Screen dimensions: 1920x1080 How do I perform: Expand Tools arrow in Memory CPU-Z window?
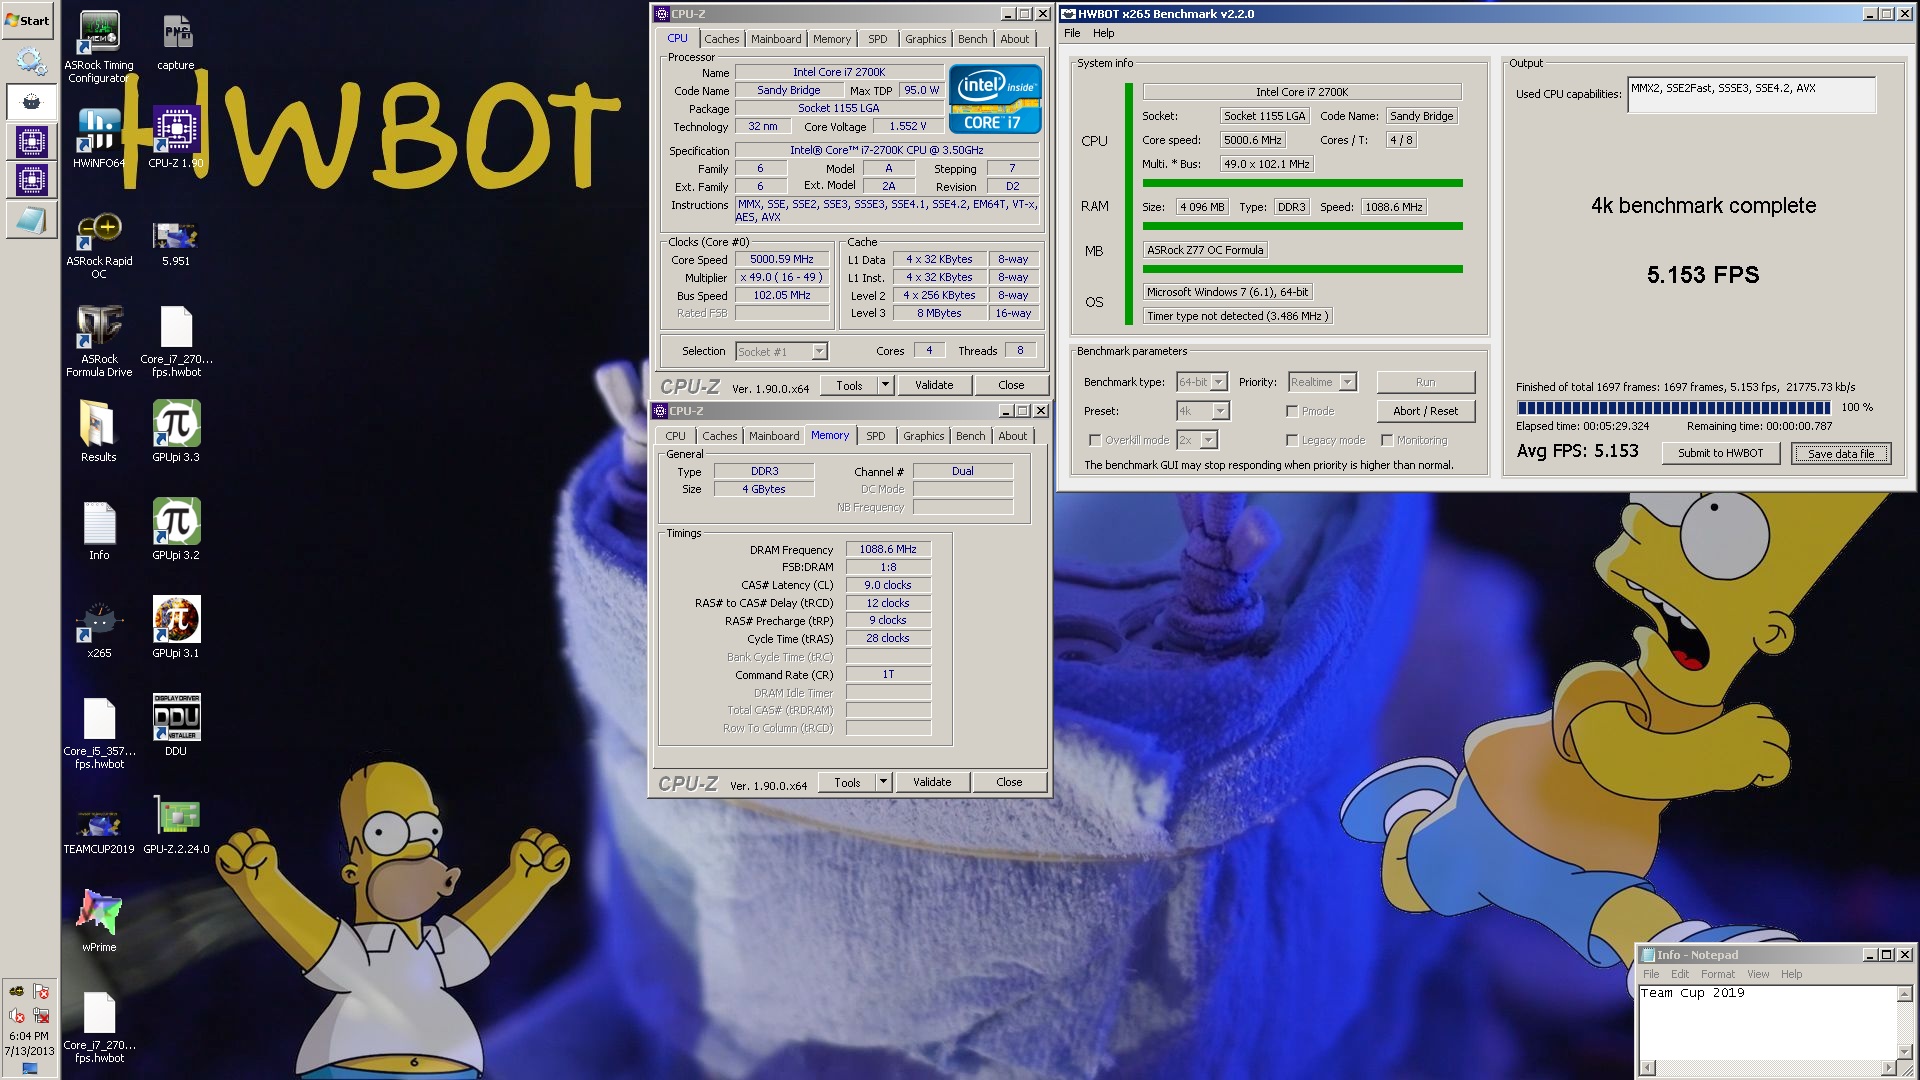point(883,782)
